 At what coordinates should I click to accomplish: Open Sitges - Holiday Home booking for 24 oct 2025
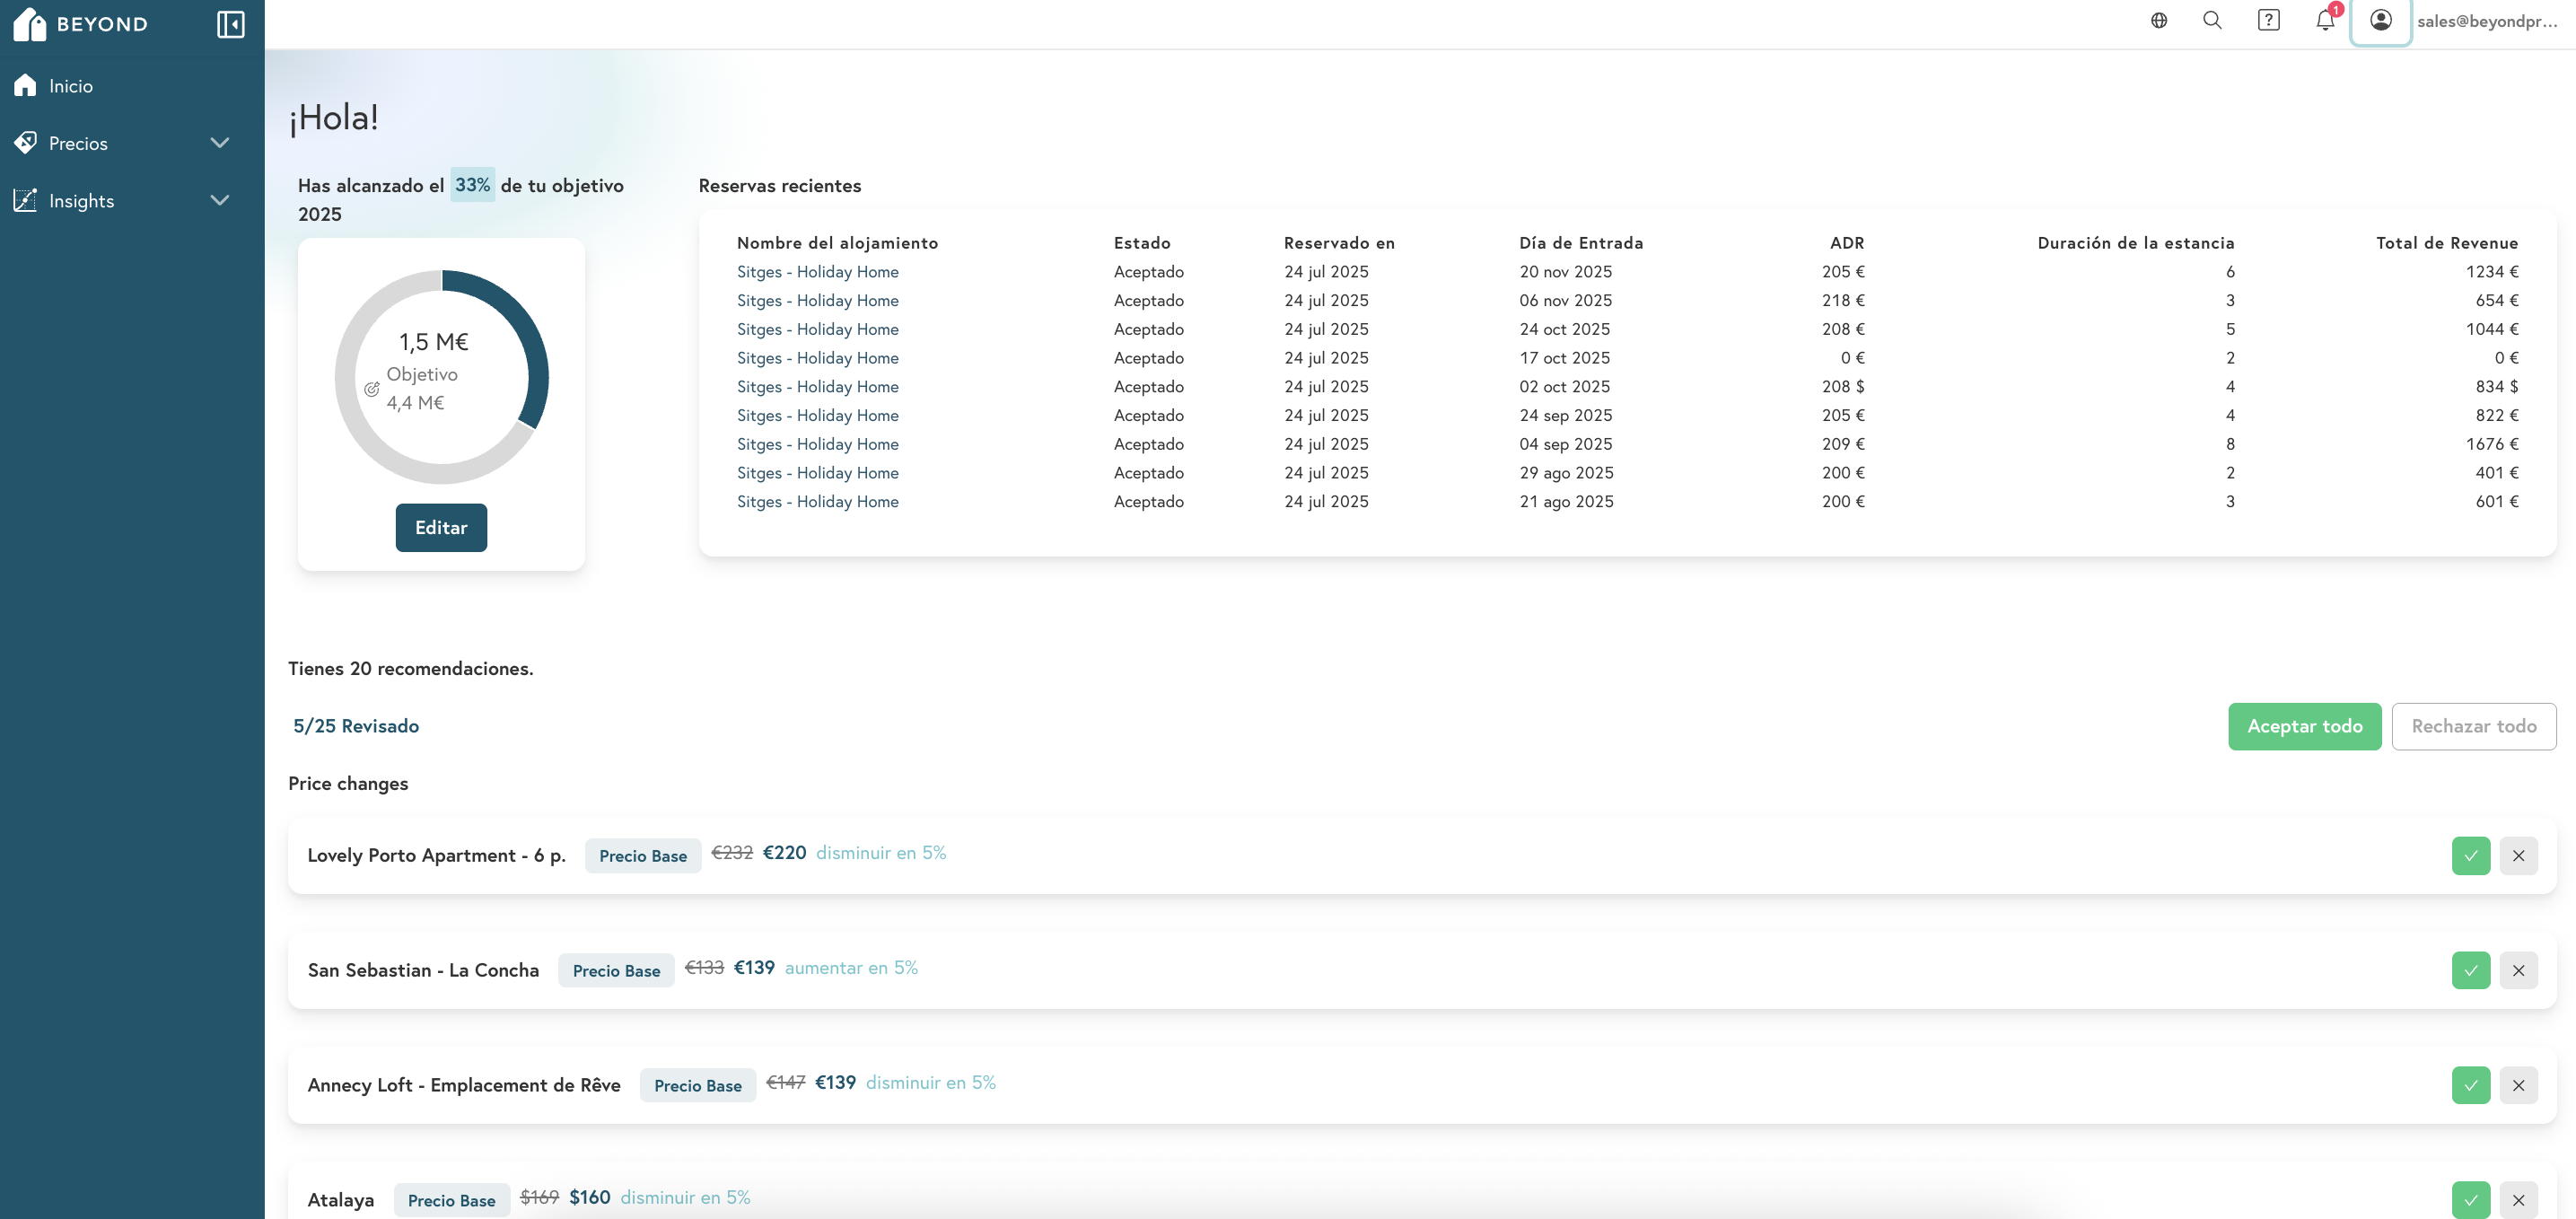point(817,330)
